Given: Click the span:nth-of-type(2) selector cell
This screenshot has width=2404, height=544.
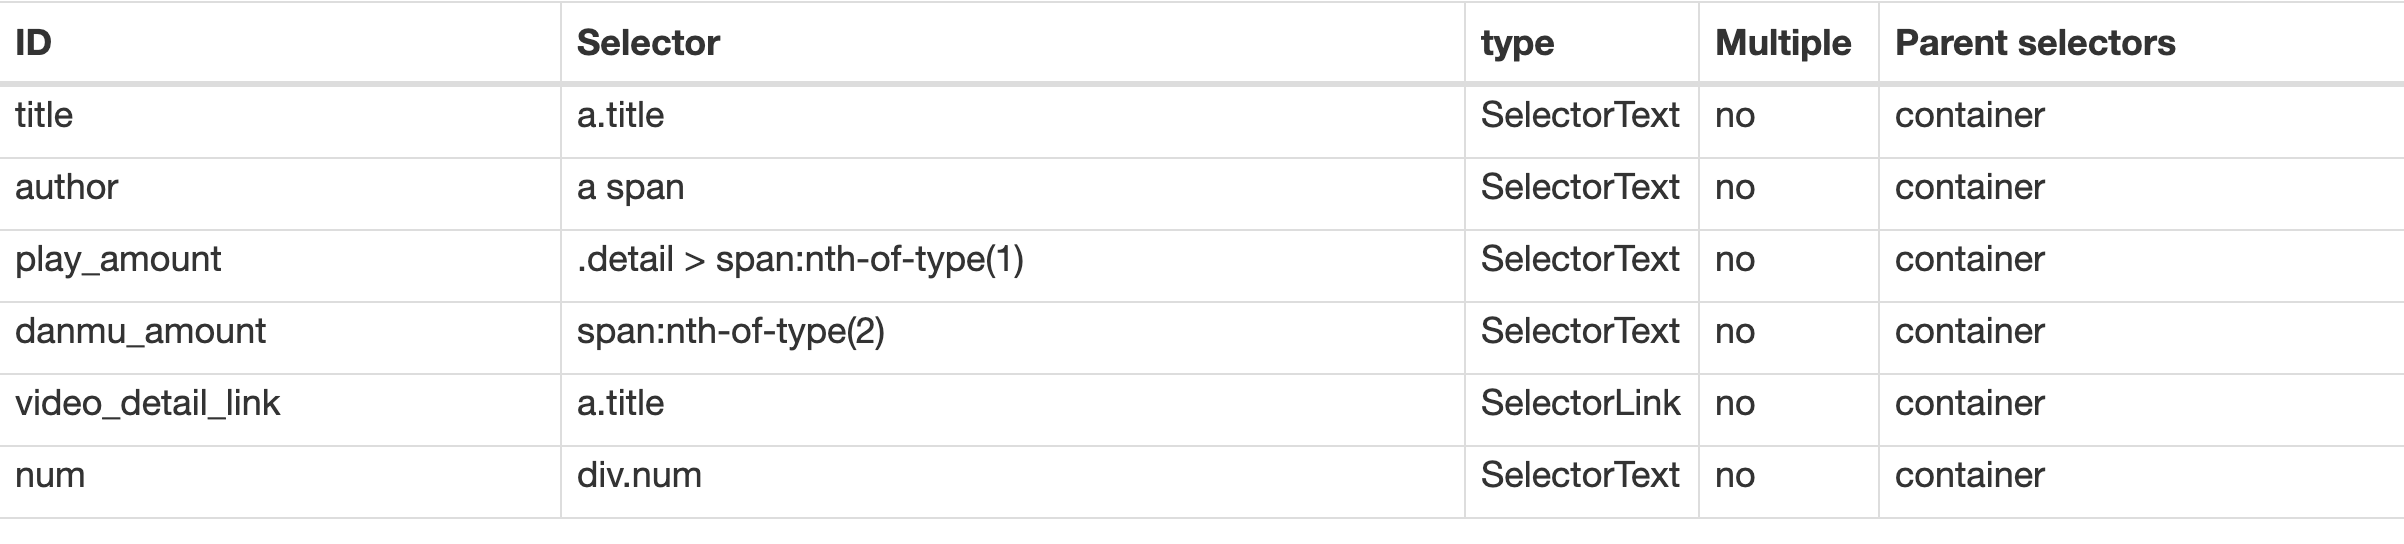Looking at the screenshot, I should pos(730,331).
